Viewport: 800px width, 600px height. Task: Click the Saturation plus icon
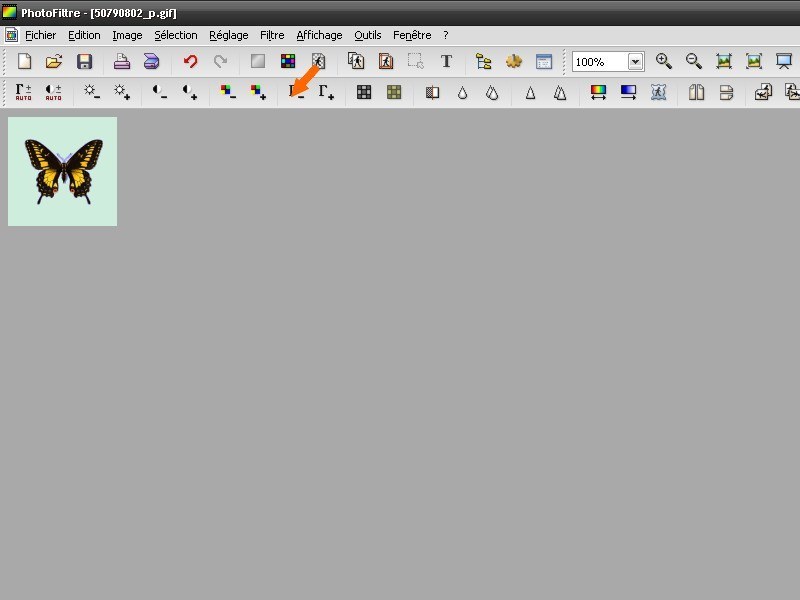coord(258,92)
